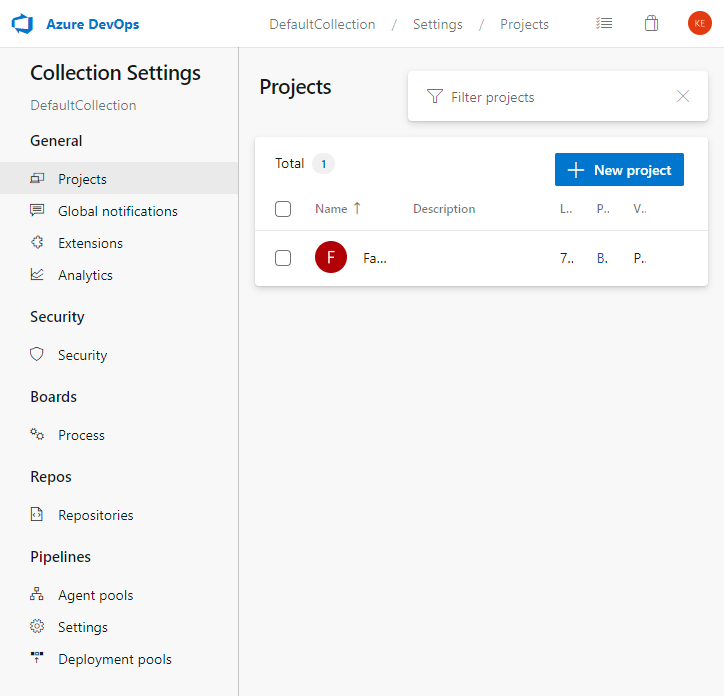The height and width of the screenshot is (697, 725).
Task: Open the Process settings under Boards
Action: click(81, 435)
